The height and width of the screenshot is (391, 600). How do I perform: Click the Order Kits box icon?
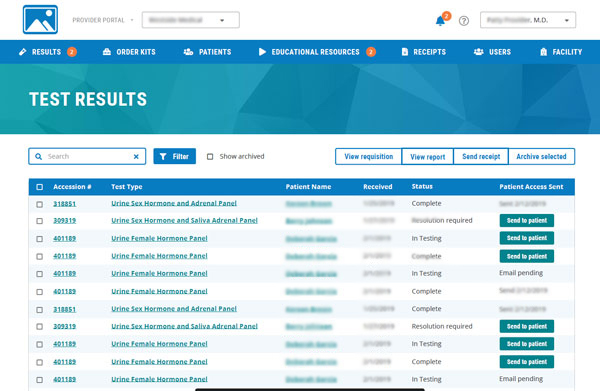pyautogui.click(x=107, y=52)
